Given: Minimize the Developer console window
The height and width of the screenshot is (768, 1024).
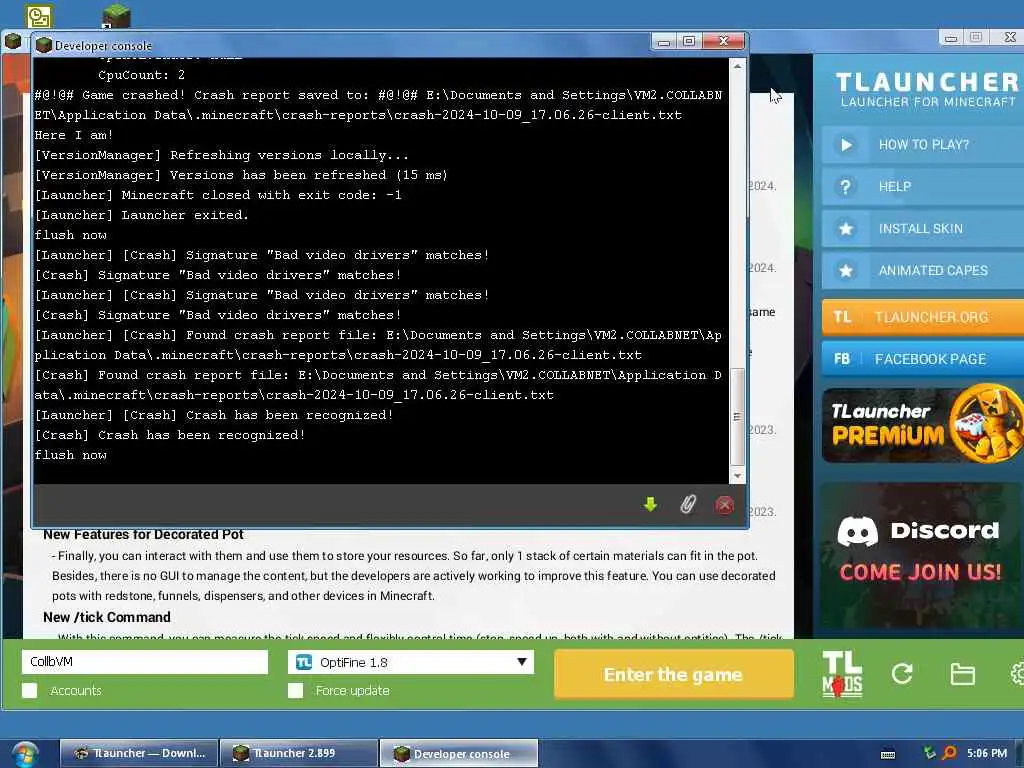Looking at the screenshot, I should (664, 42).
